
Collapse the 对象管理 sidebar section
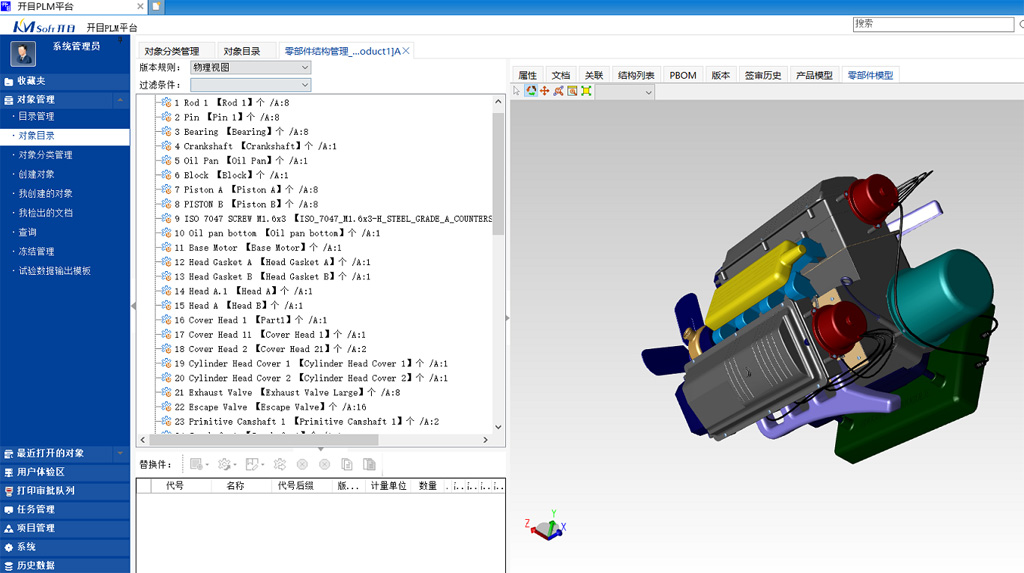[121, 100]
